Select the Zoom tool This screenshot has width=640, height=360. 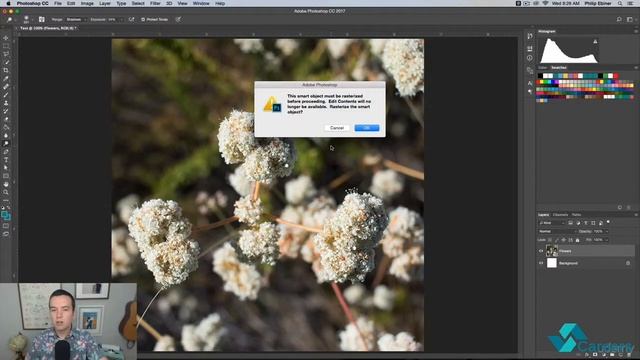click(6, 192)
